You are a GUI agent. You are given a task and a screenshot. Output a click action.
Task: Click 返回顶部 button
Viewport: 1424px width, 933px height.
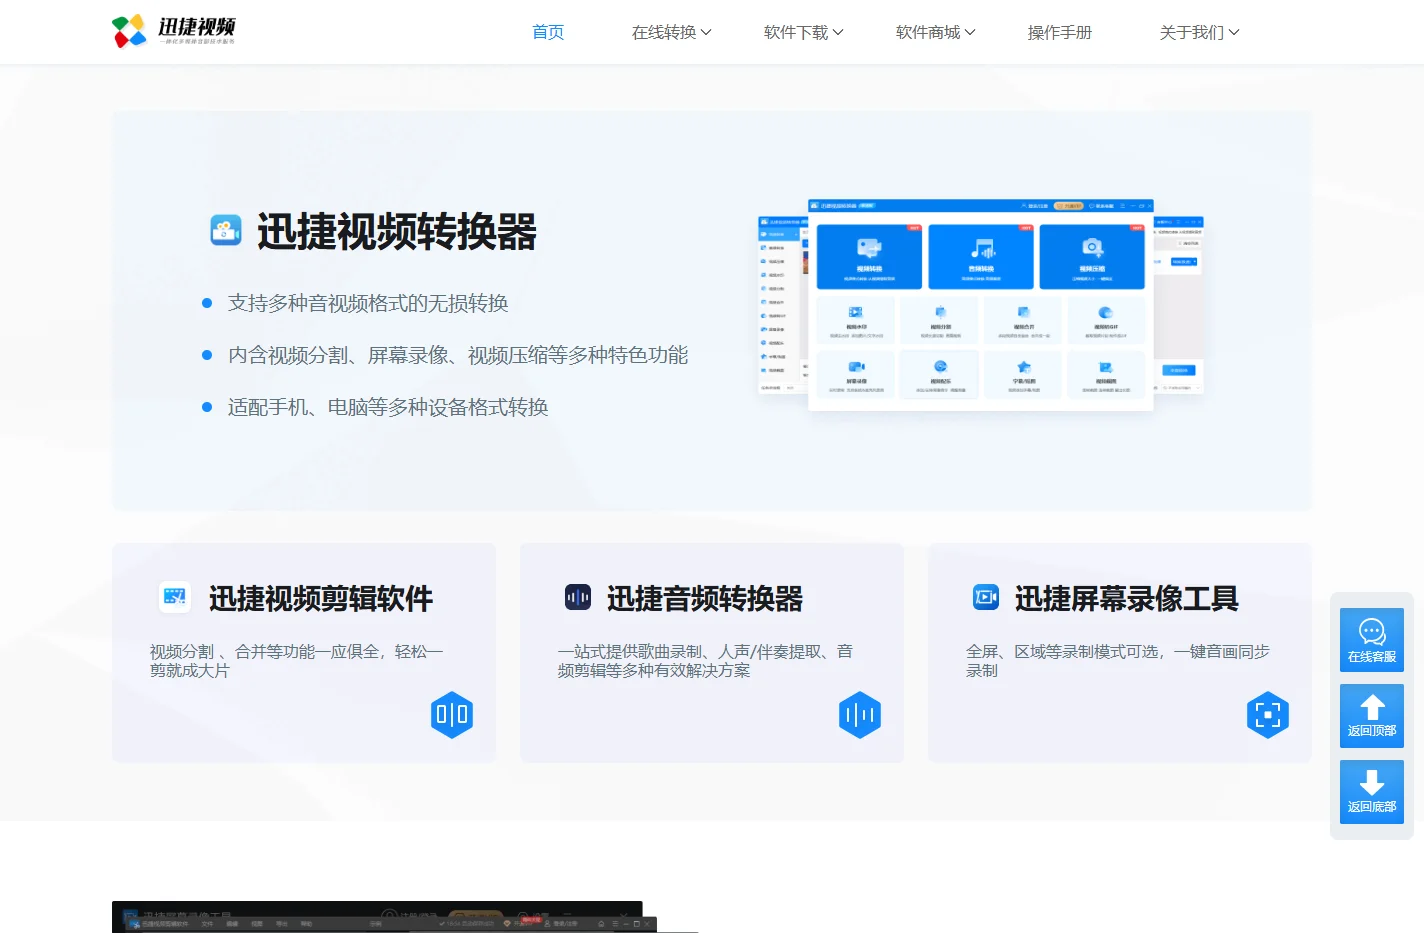(1372, 716)
